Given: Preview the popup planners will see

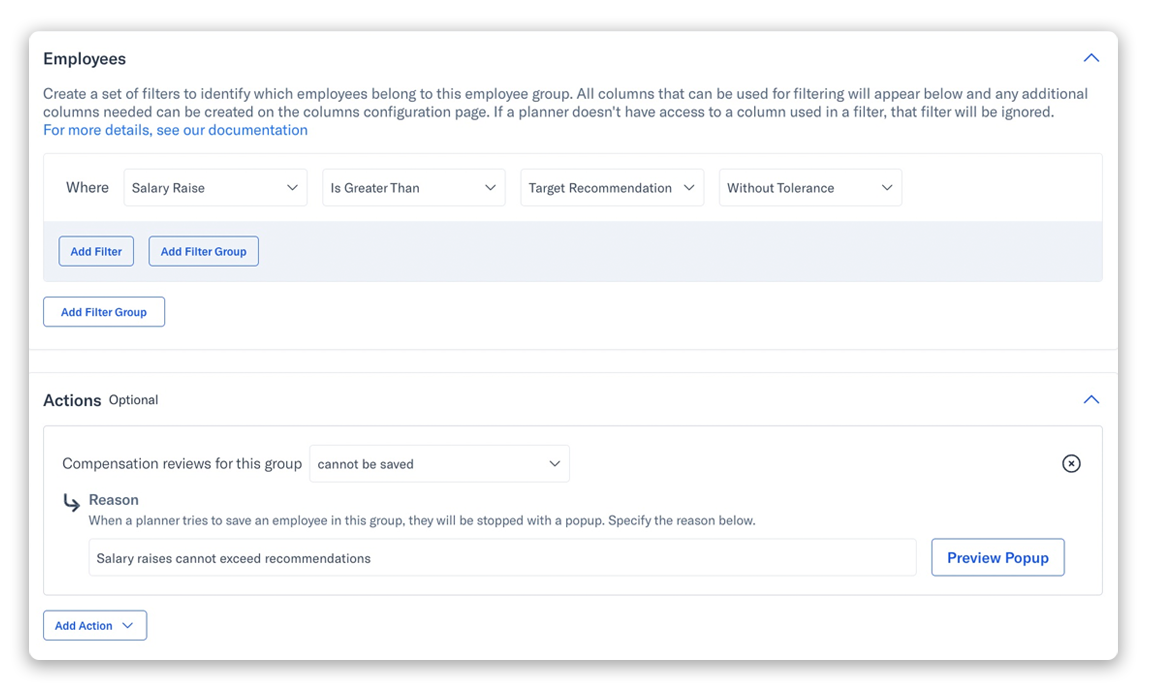Looking at the screenshot, I should (997, 557).
